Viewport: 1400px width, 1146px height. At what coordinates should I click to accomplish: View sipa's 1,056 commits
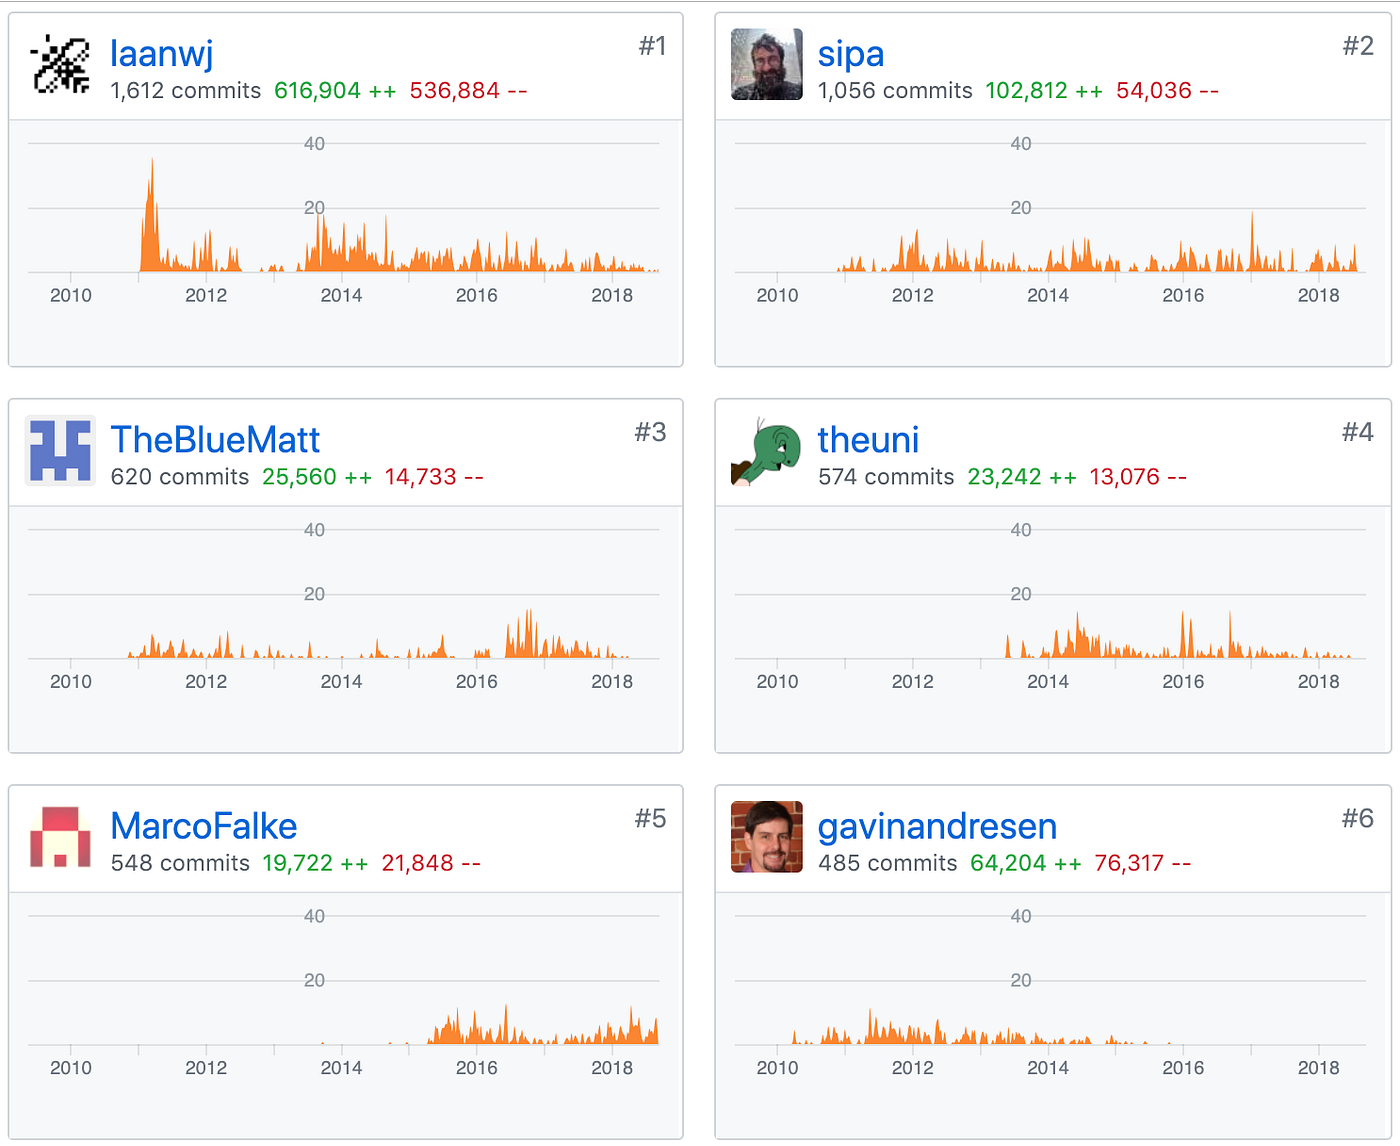(895, 91)
